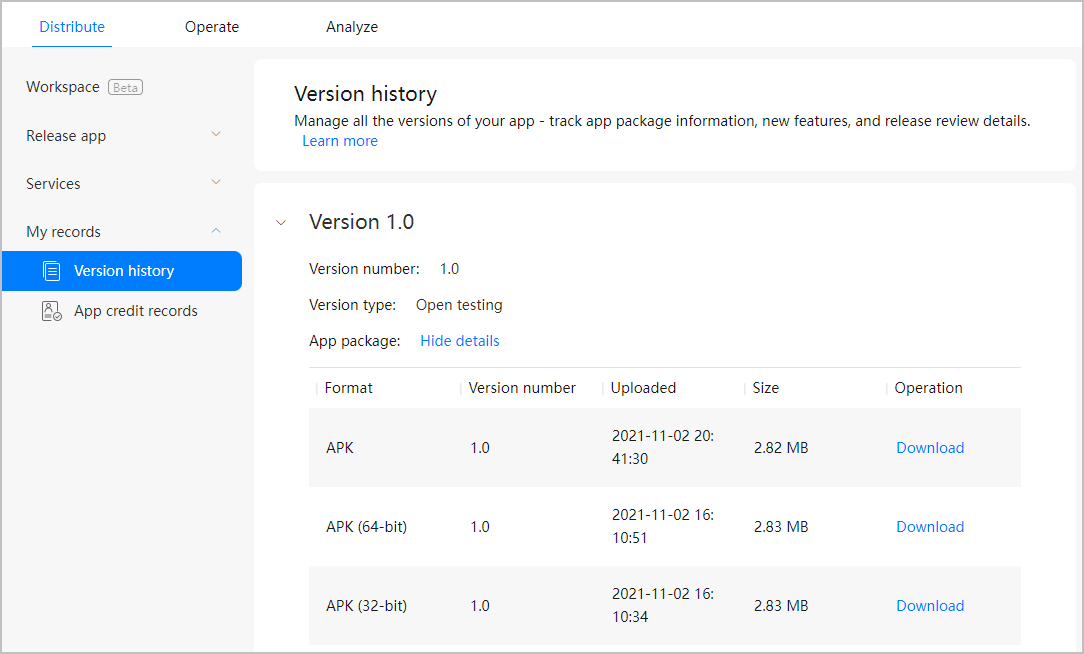
Task: Expand the Release app menu chevron
Action: (216, 135)
